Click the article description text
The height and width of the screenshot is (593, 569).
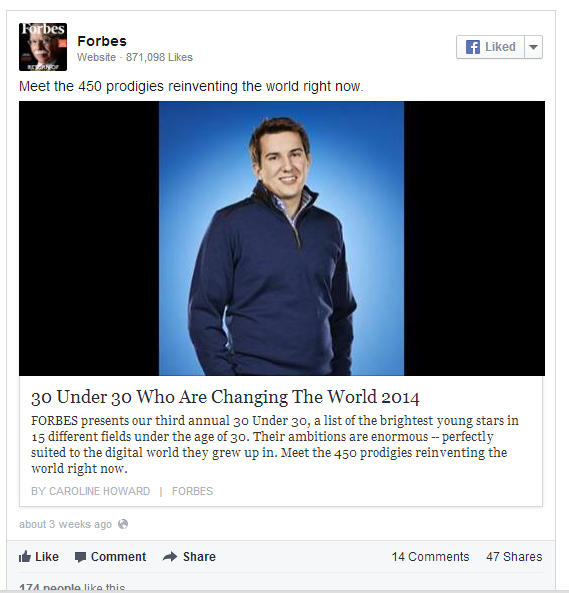coord(275,444)
